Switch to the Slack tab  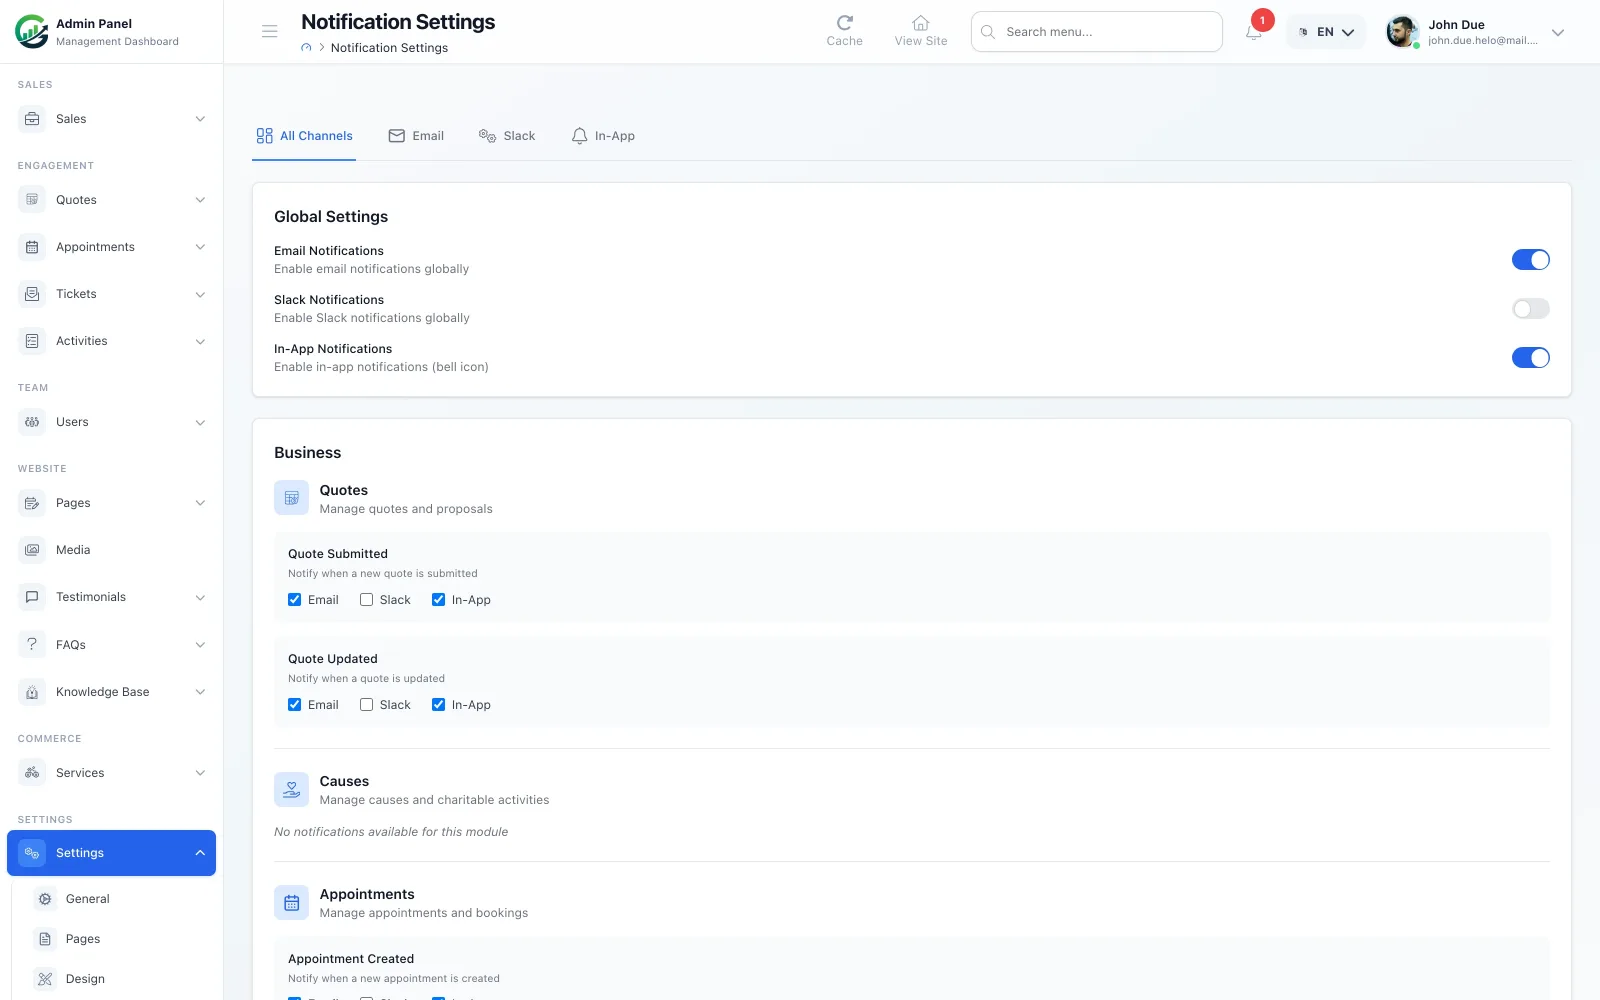pyautogui.click(x=507, y=136)
